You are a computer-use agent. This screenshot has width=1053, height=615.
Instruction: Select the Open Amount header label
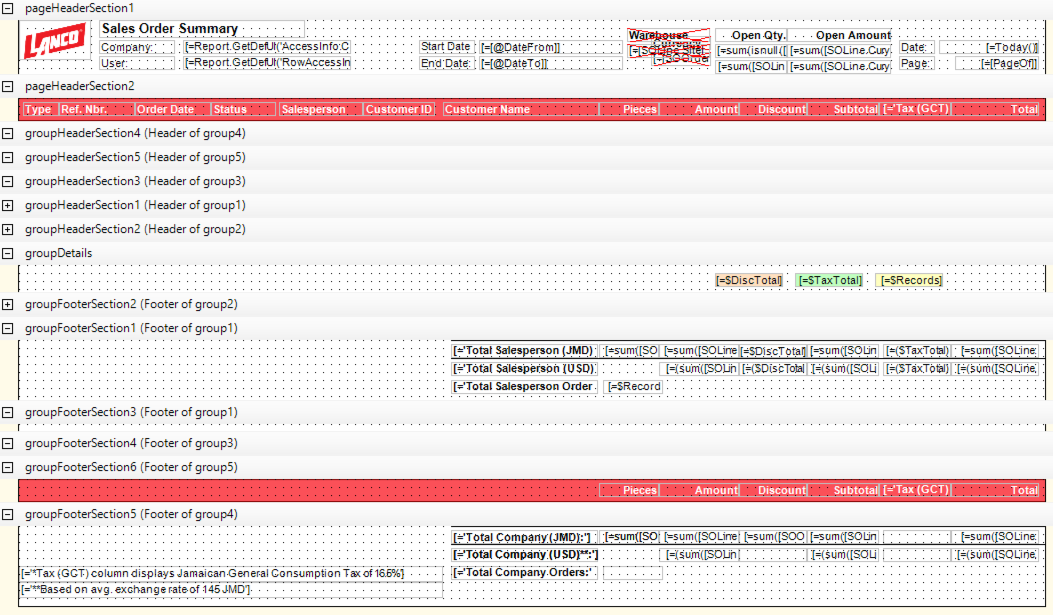(x=852, y=36)
